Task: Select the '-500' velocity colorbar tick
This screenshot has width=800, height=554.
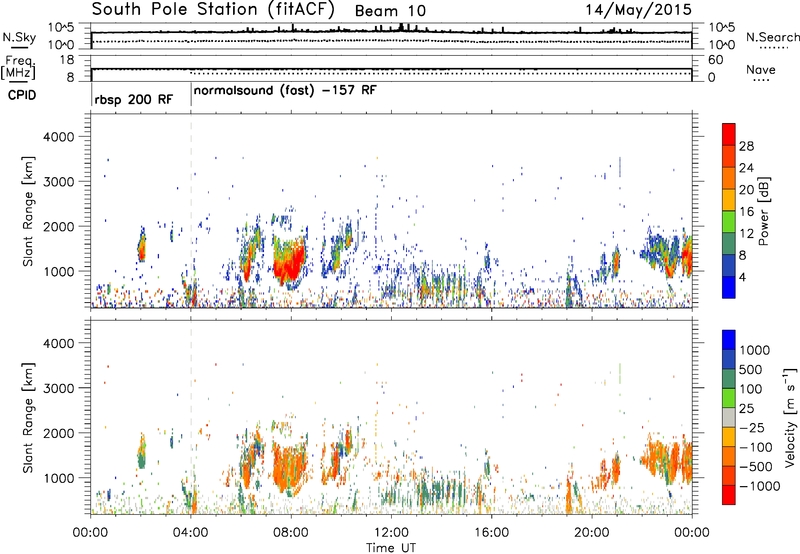Action: pos(756,467)
